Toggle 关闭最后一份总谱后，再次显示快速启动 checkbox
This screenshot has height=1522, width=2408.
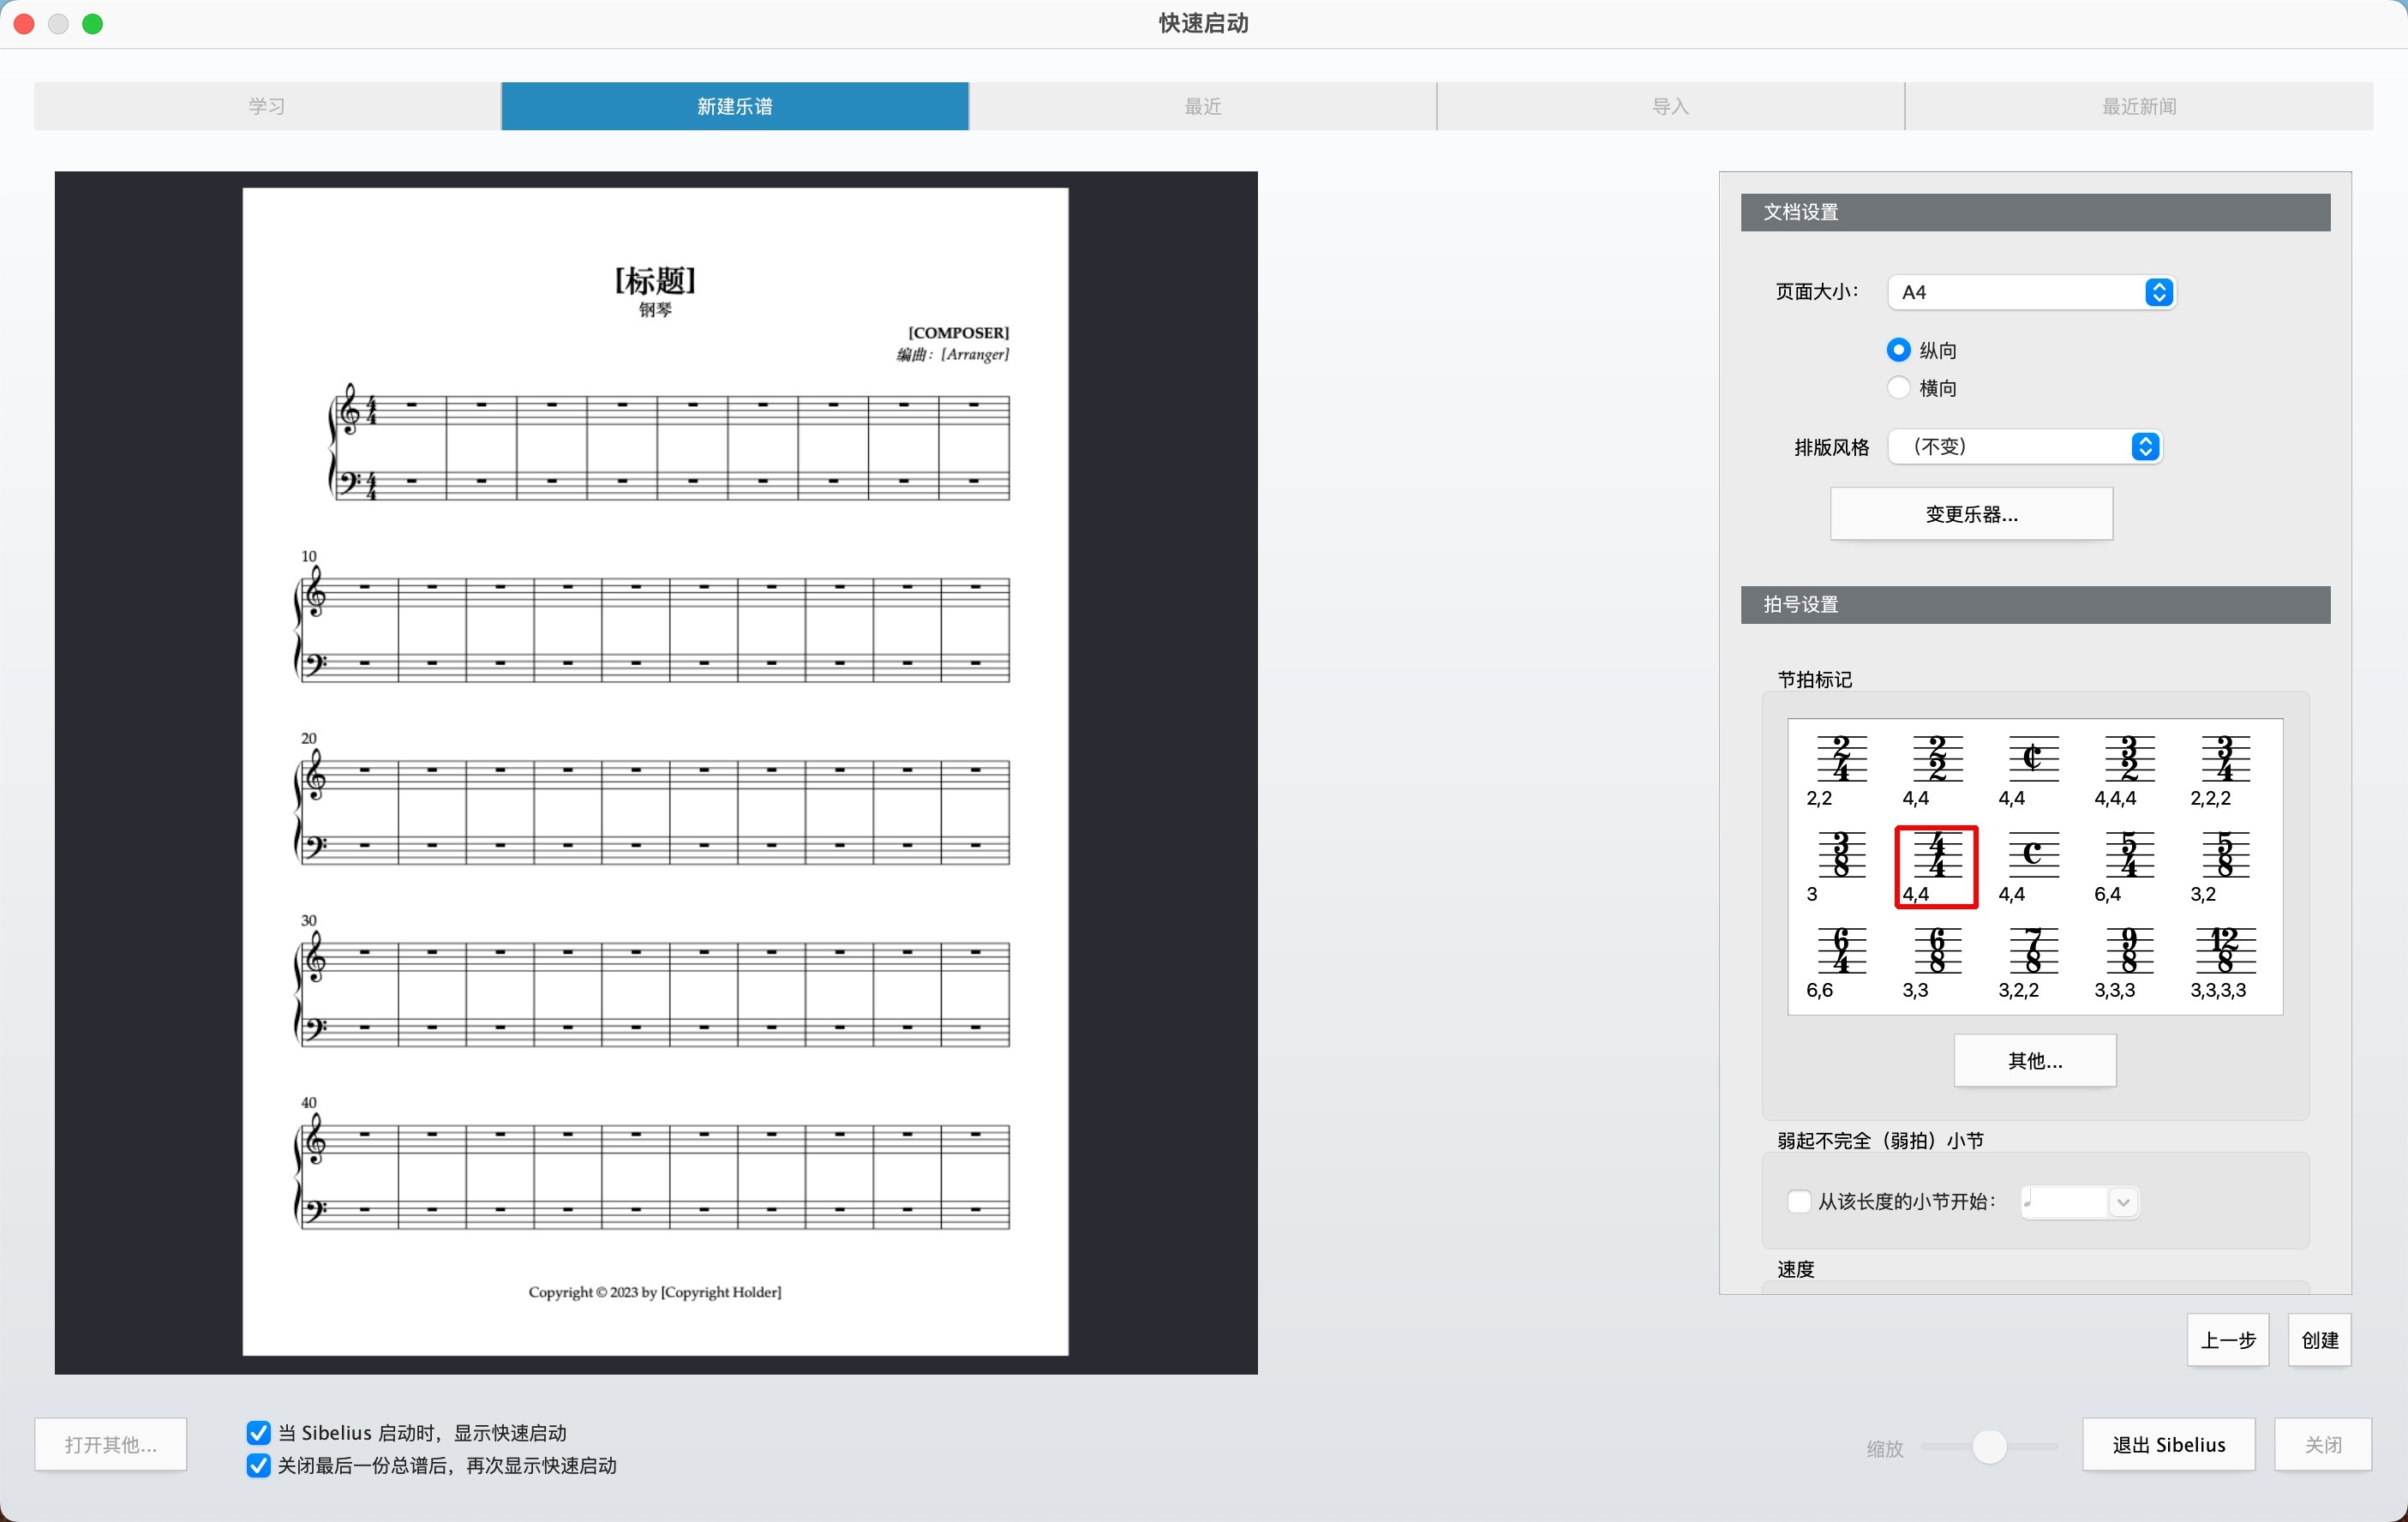pos(258,1466)
